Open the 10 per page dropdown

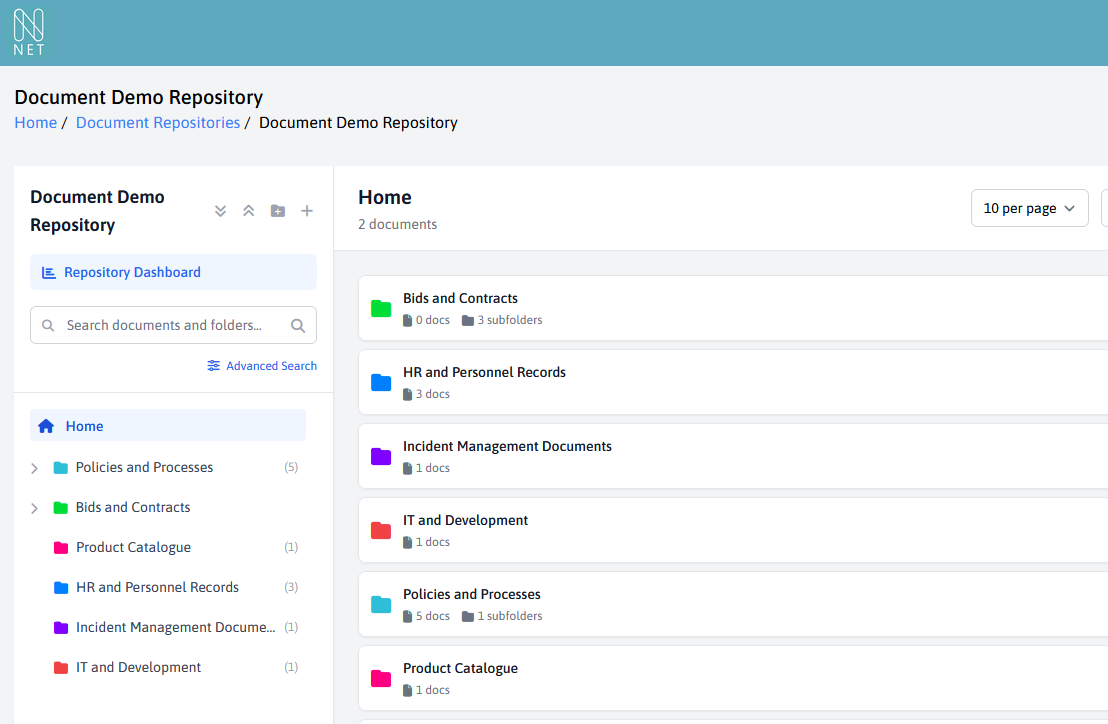coord(1029,208)
